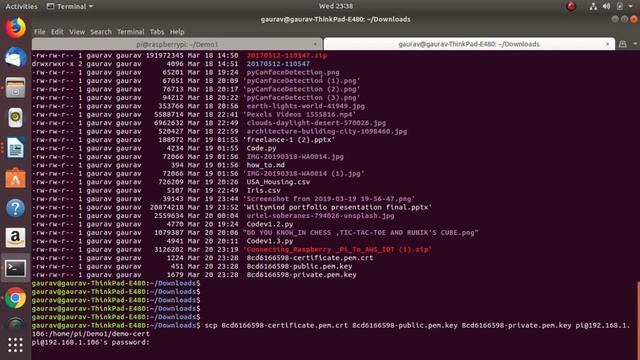Close the gaurav ~/Downloads tab

point(608,44)
